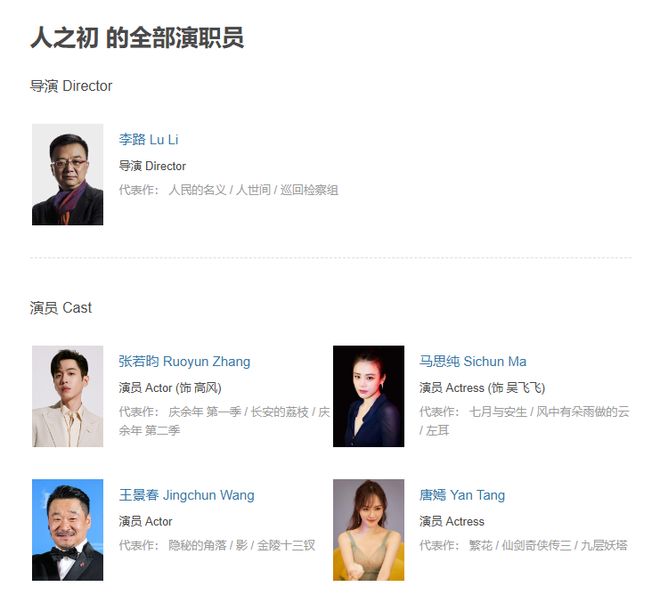Open the photo thumbnail beside 李路 Lu Li
The image size is (660, 595).
pos(67,174)
